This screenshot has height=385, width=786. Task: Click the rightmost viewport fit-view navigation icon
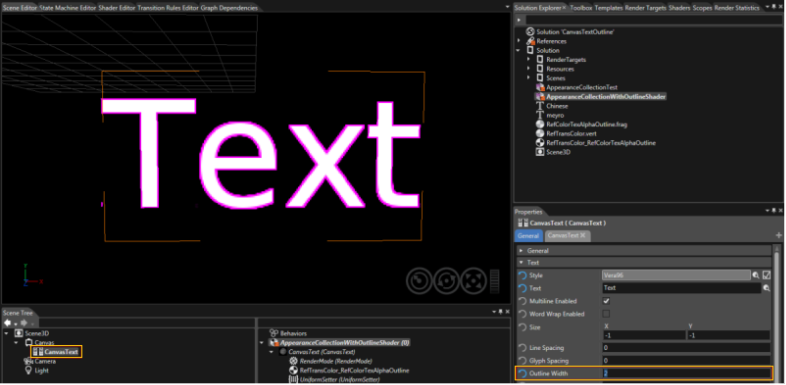(x=473, y=281)
